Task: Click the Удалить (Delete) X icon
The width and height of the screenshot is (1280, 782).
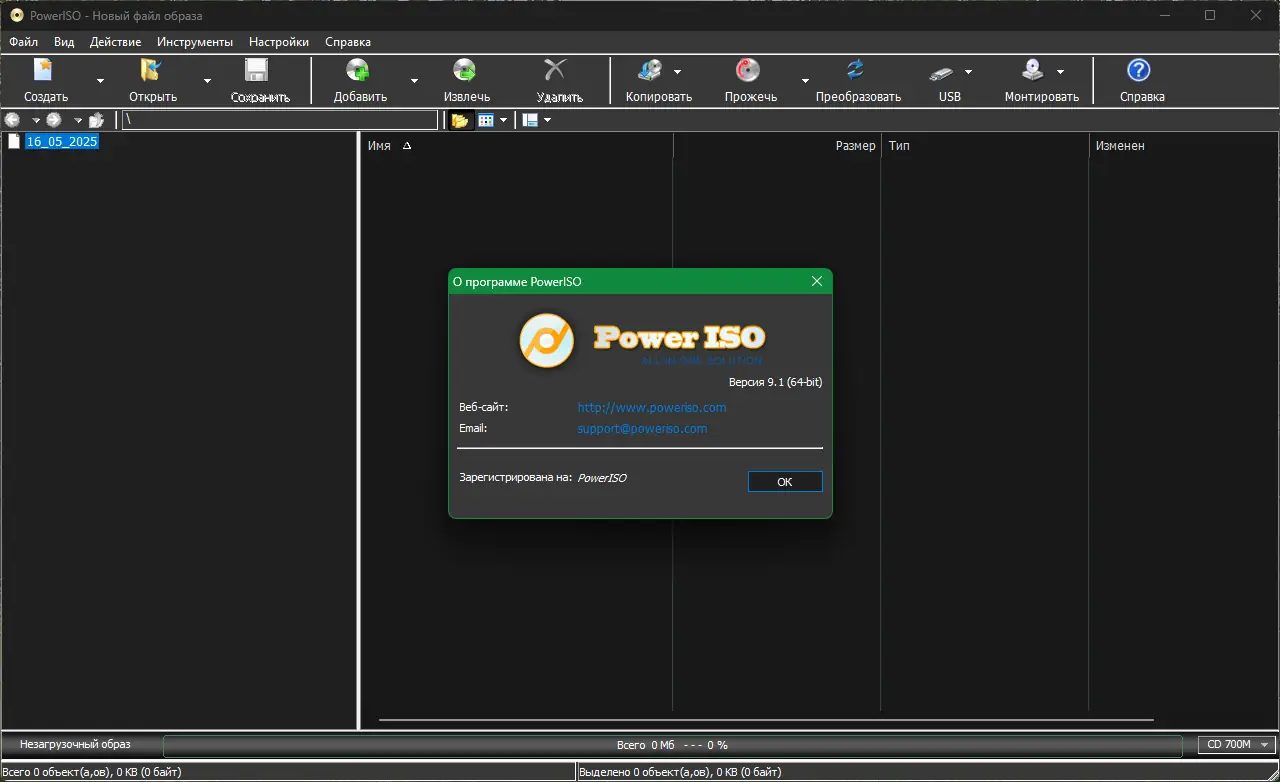Action: pos(555,70)
